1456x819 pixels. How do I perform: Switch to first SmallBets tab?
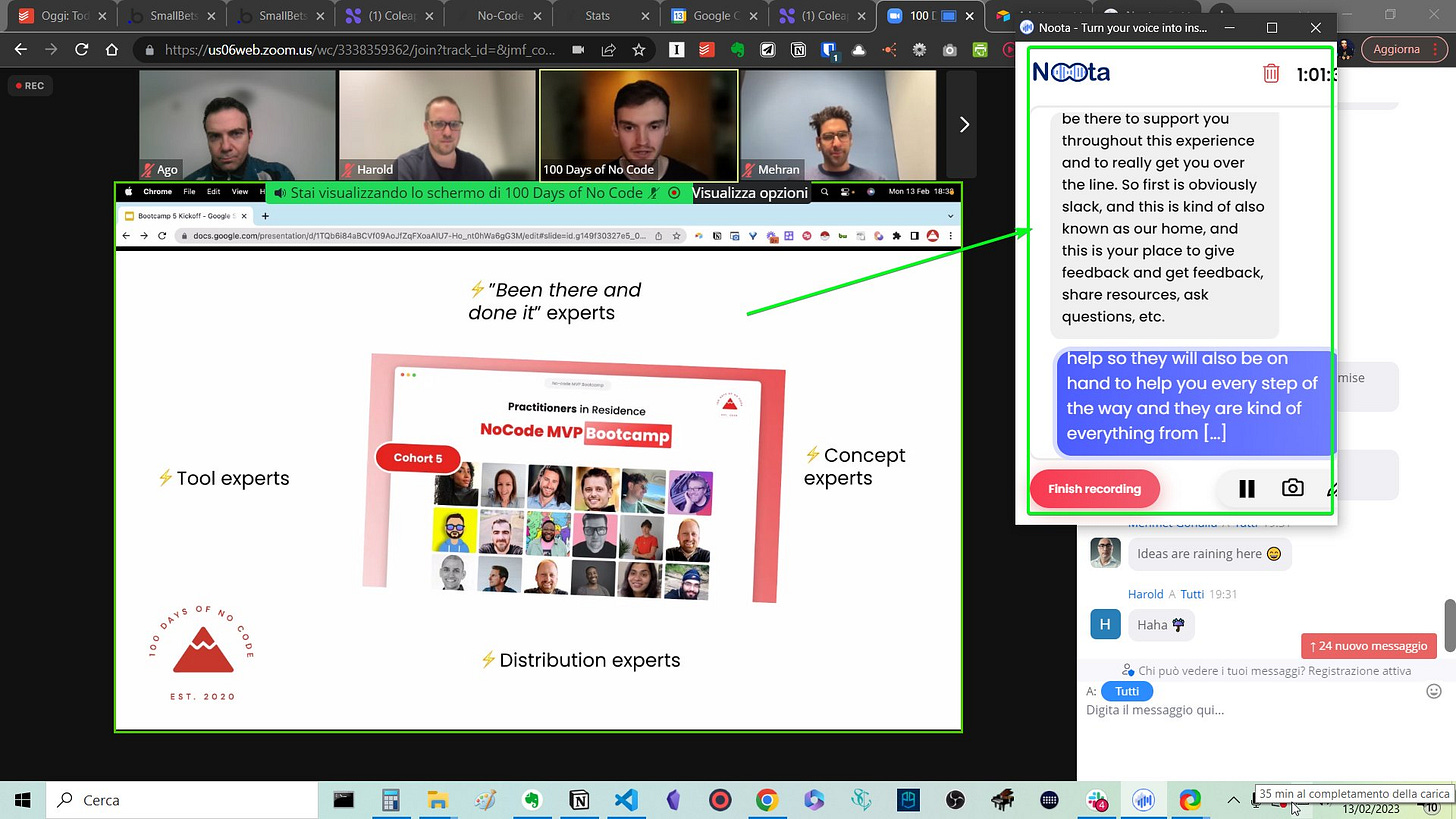170,16
